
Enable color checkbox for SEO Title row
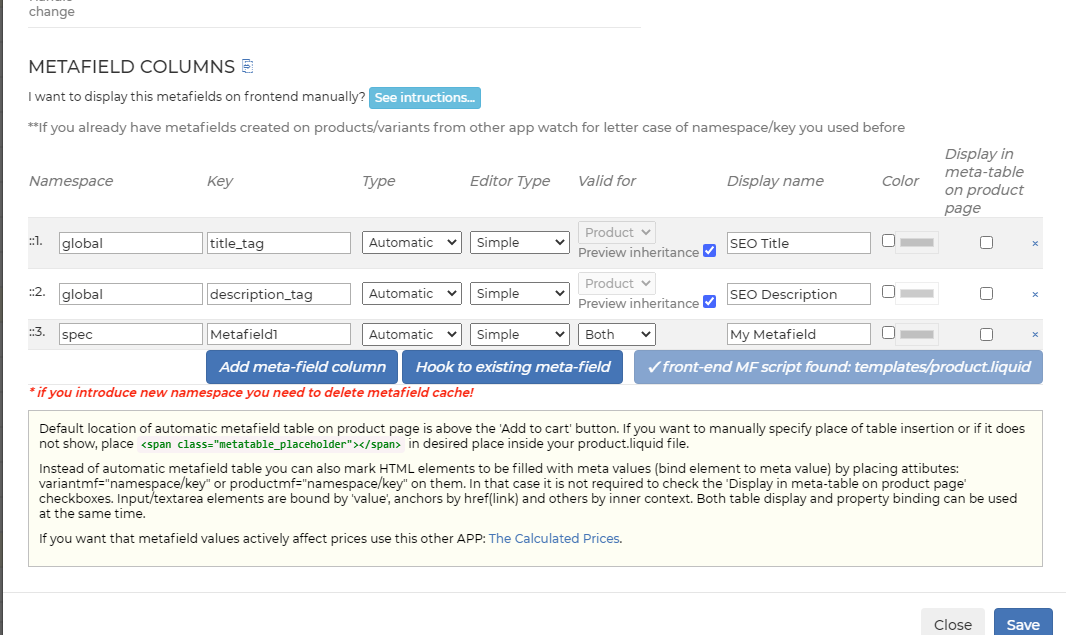(888, 241)
